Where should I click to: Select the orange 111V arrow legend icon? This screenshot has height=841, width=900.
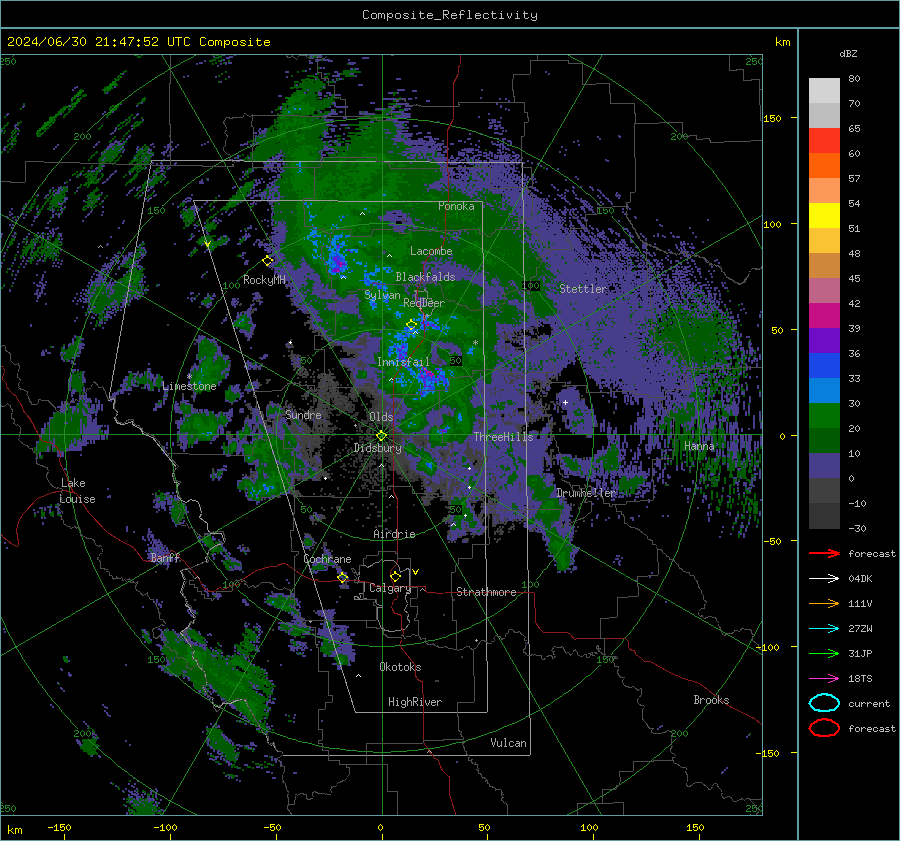pos(824,603)
